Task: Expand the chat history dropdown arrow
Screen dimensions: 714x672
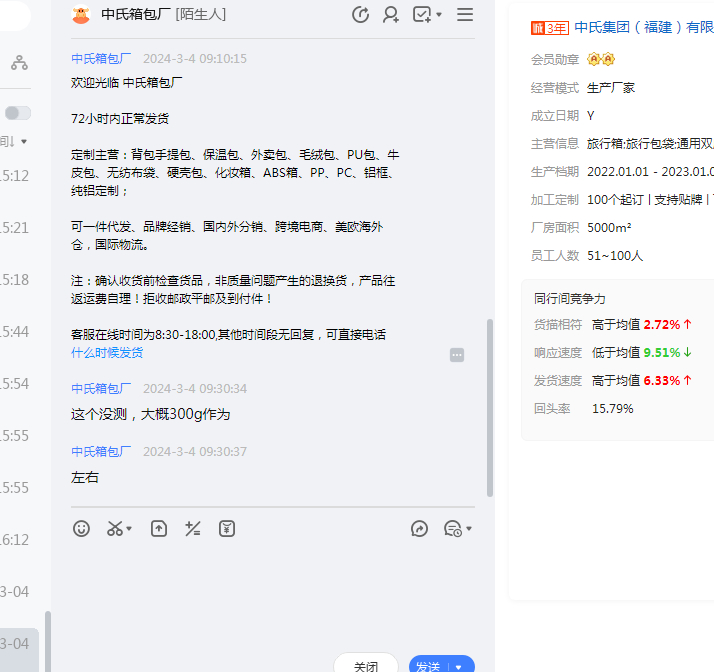Action: coord(469,530)
